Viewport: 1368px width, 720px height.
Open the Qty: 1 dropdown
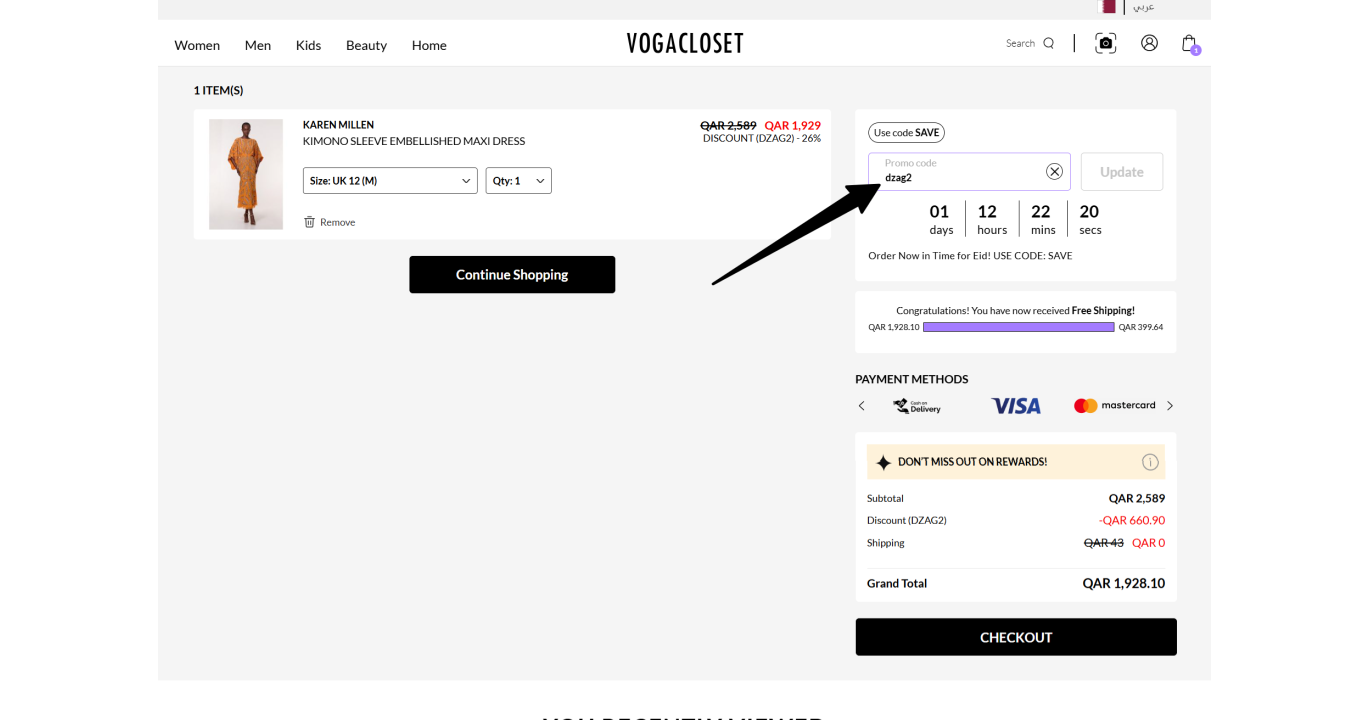point(519,181)
